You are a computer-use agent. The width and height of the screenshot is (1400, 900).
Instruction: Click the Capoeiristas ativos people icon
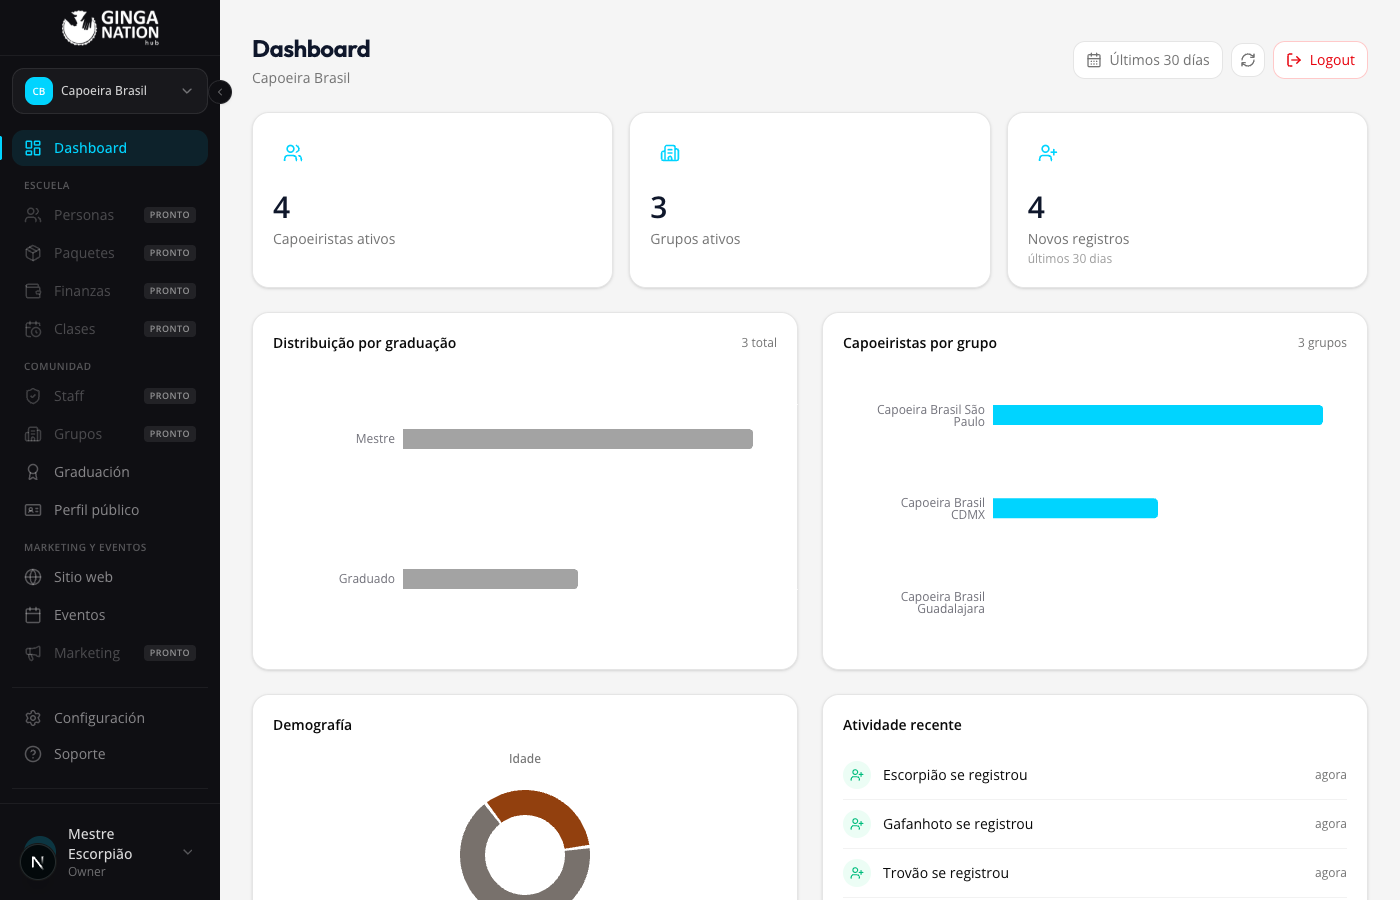[293, 153]
